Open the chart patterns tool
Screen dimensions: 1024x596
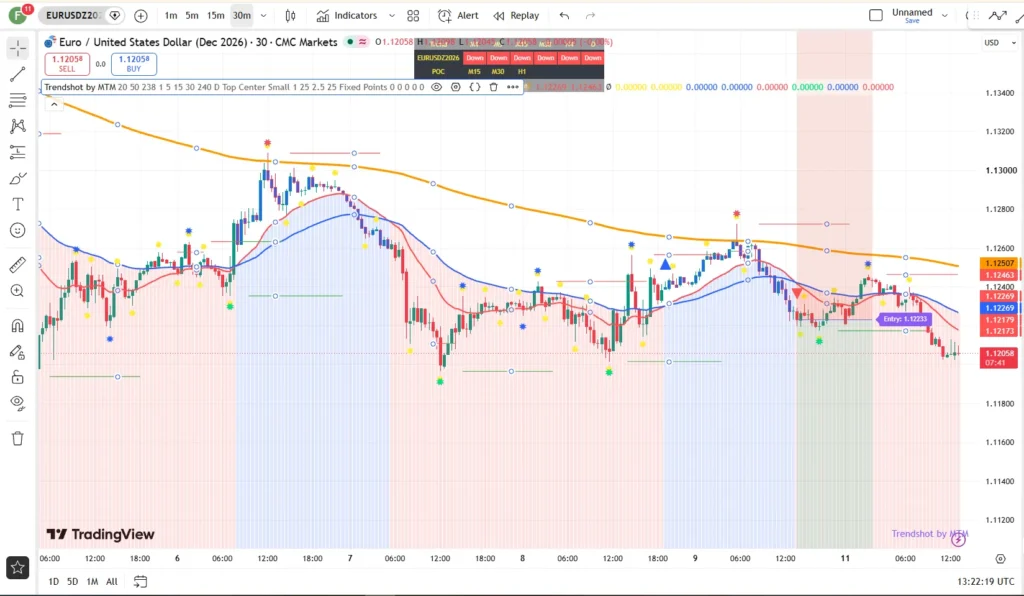point(18,126)
